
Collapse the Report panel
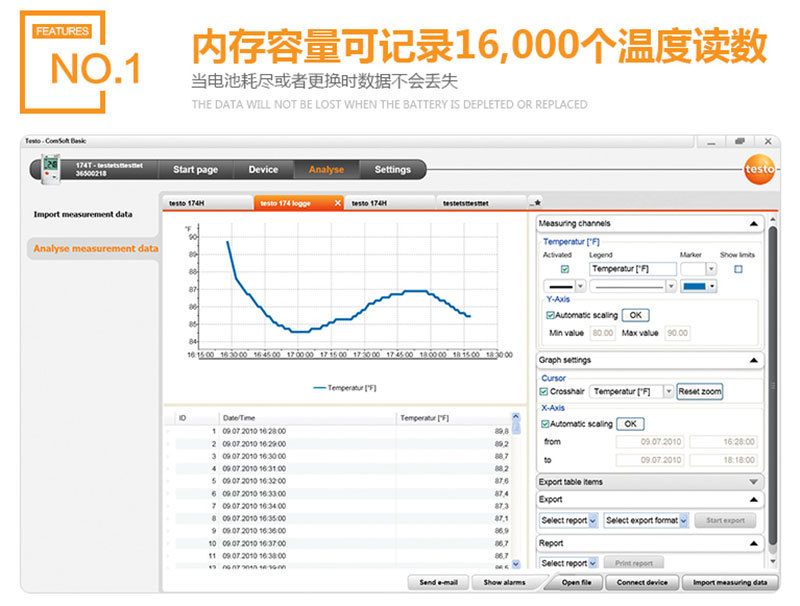coord(754,544)
